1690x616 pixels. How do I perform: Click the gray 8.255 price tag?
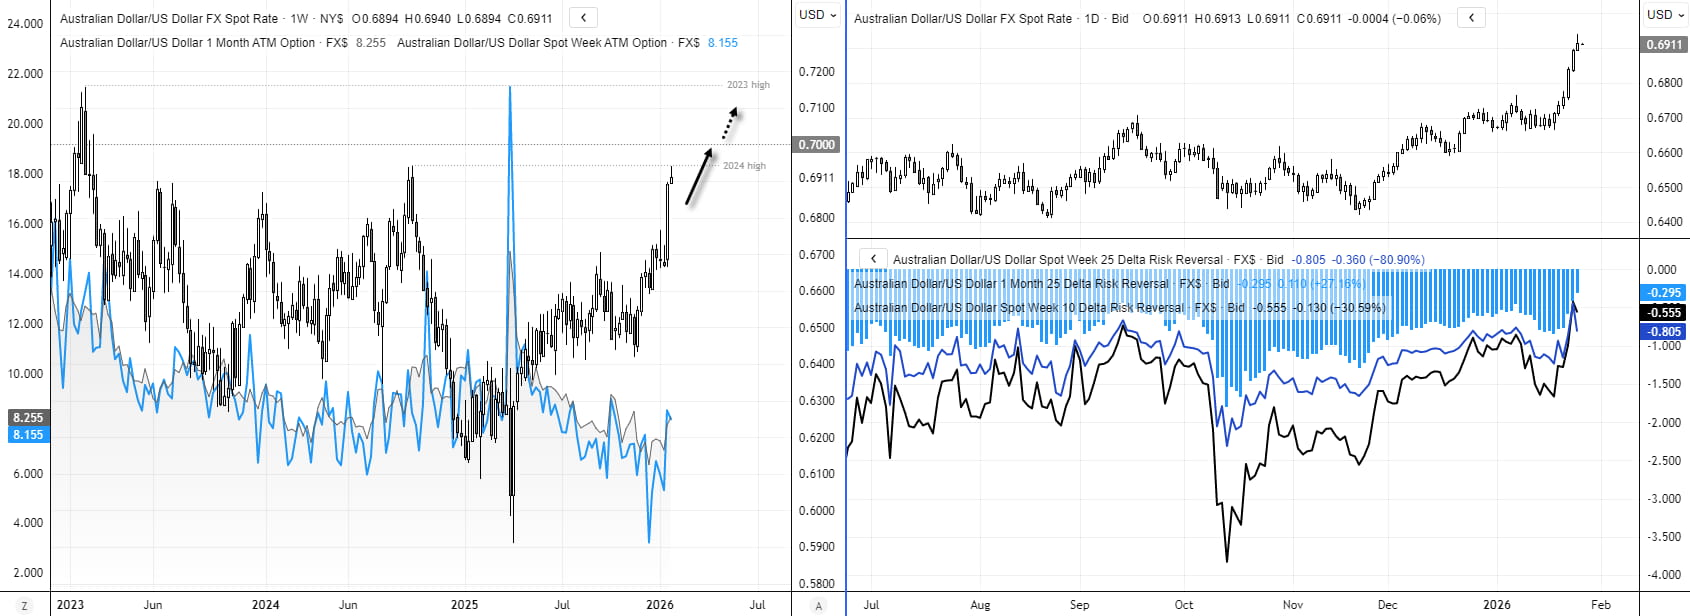pos(28,418)
